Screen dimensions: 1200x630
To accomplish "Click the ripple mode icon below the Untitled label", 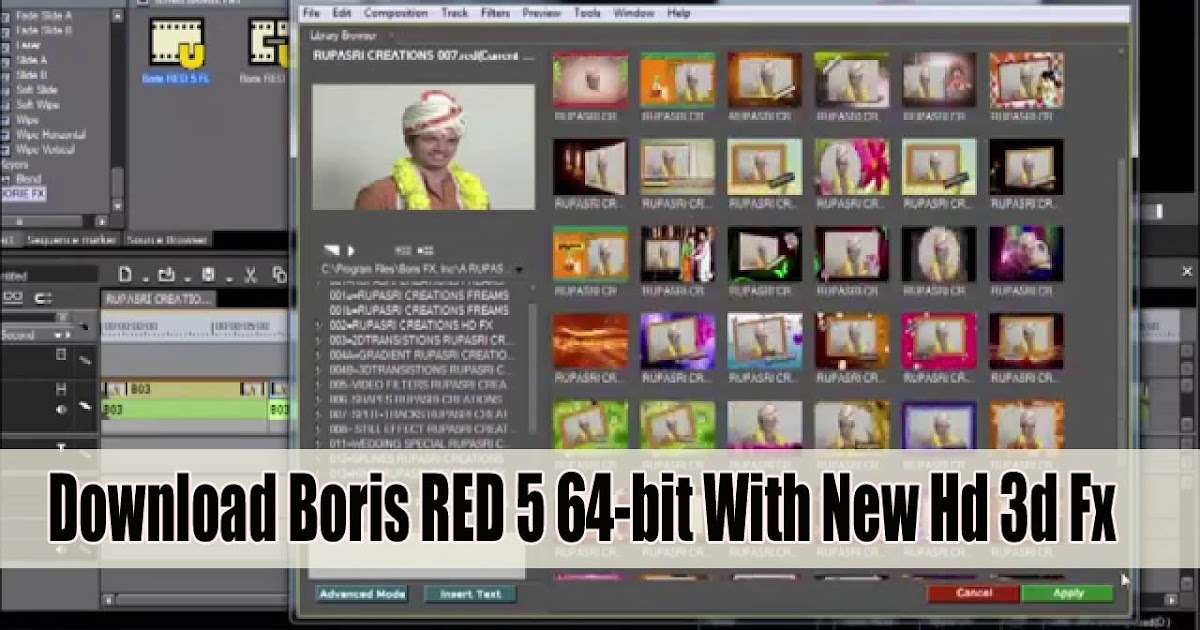I will (x=13, y=297).
